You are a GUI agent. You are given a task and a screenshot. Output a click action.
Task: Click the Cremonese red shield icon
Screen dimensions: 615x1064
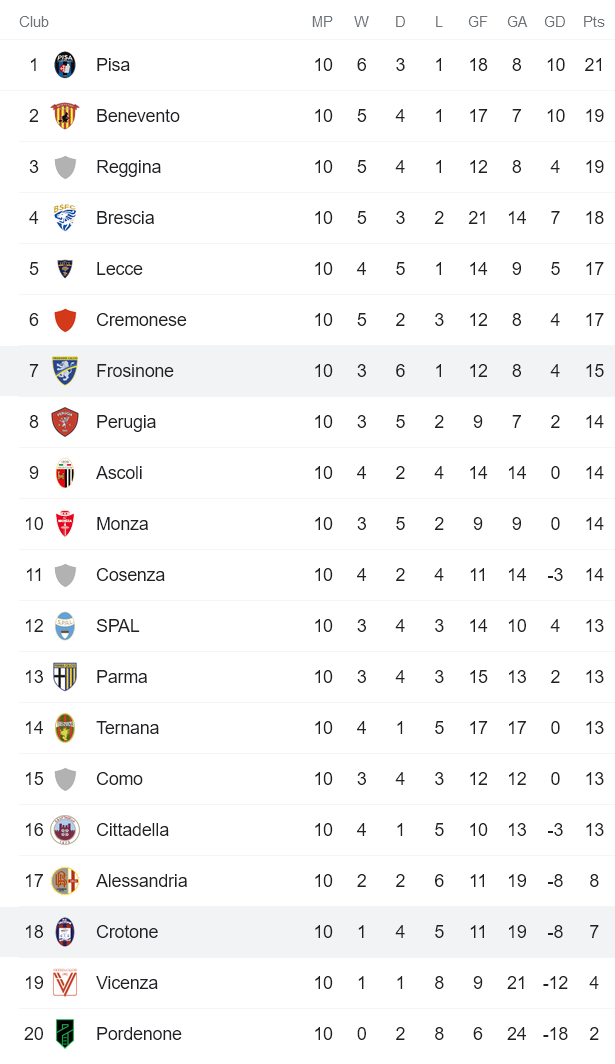click(65, 320)
